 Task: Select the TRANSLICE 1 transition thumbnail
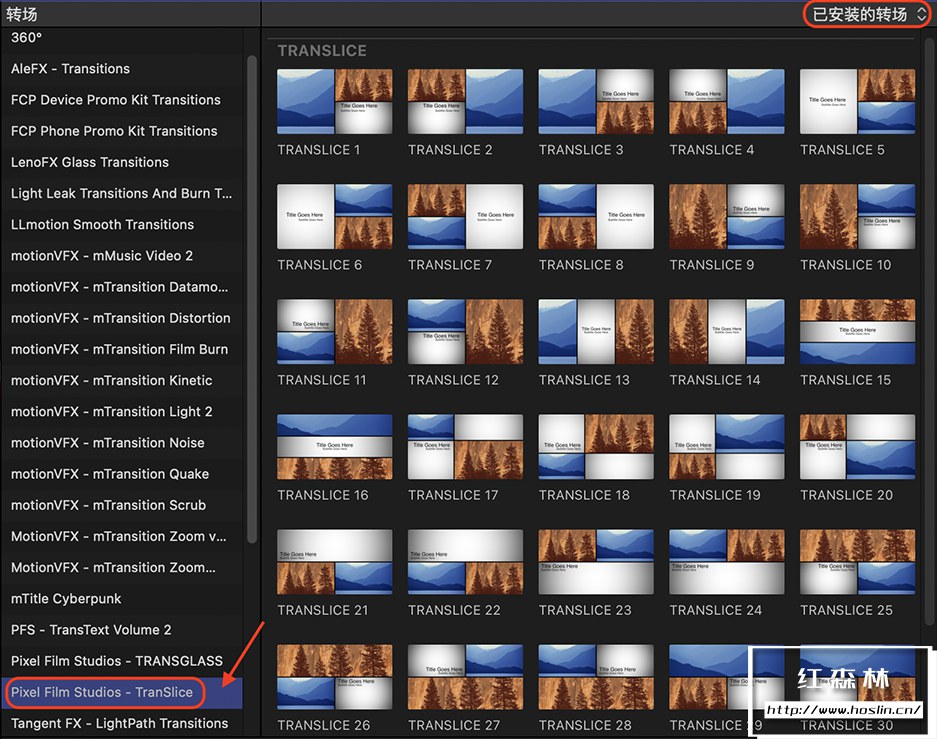point(335,101)
